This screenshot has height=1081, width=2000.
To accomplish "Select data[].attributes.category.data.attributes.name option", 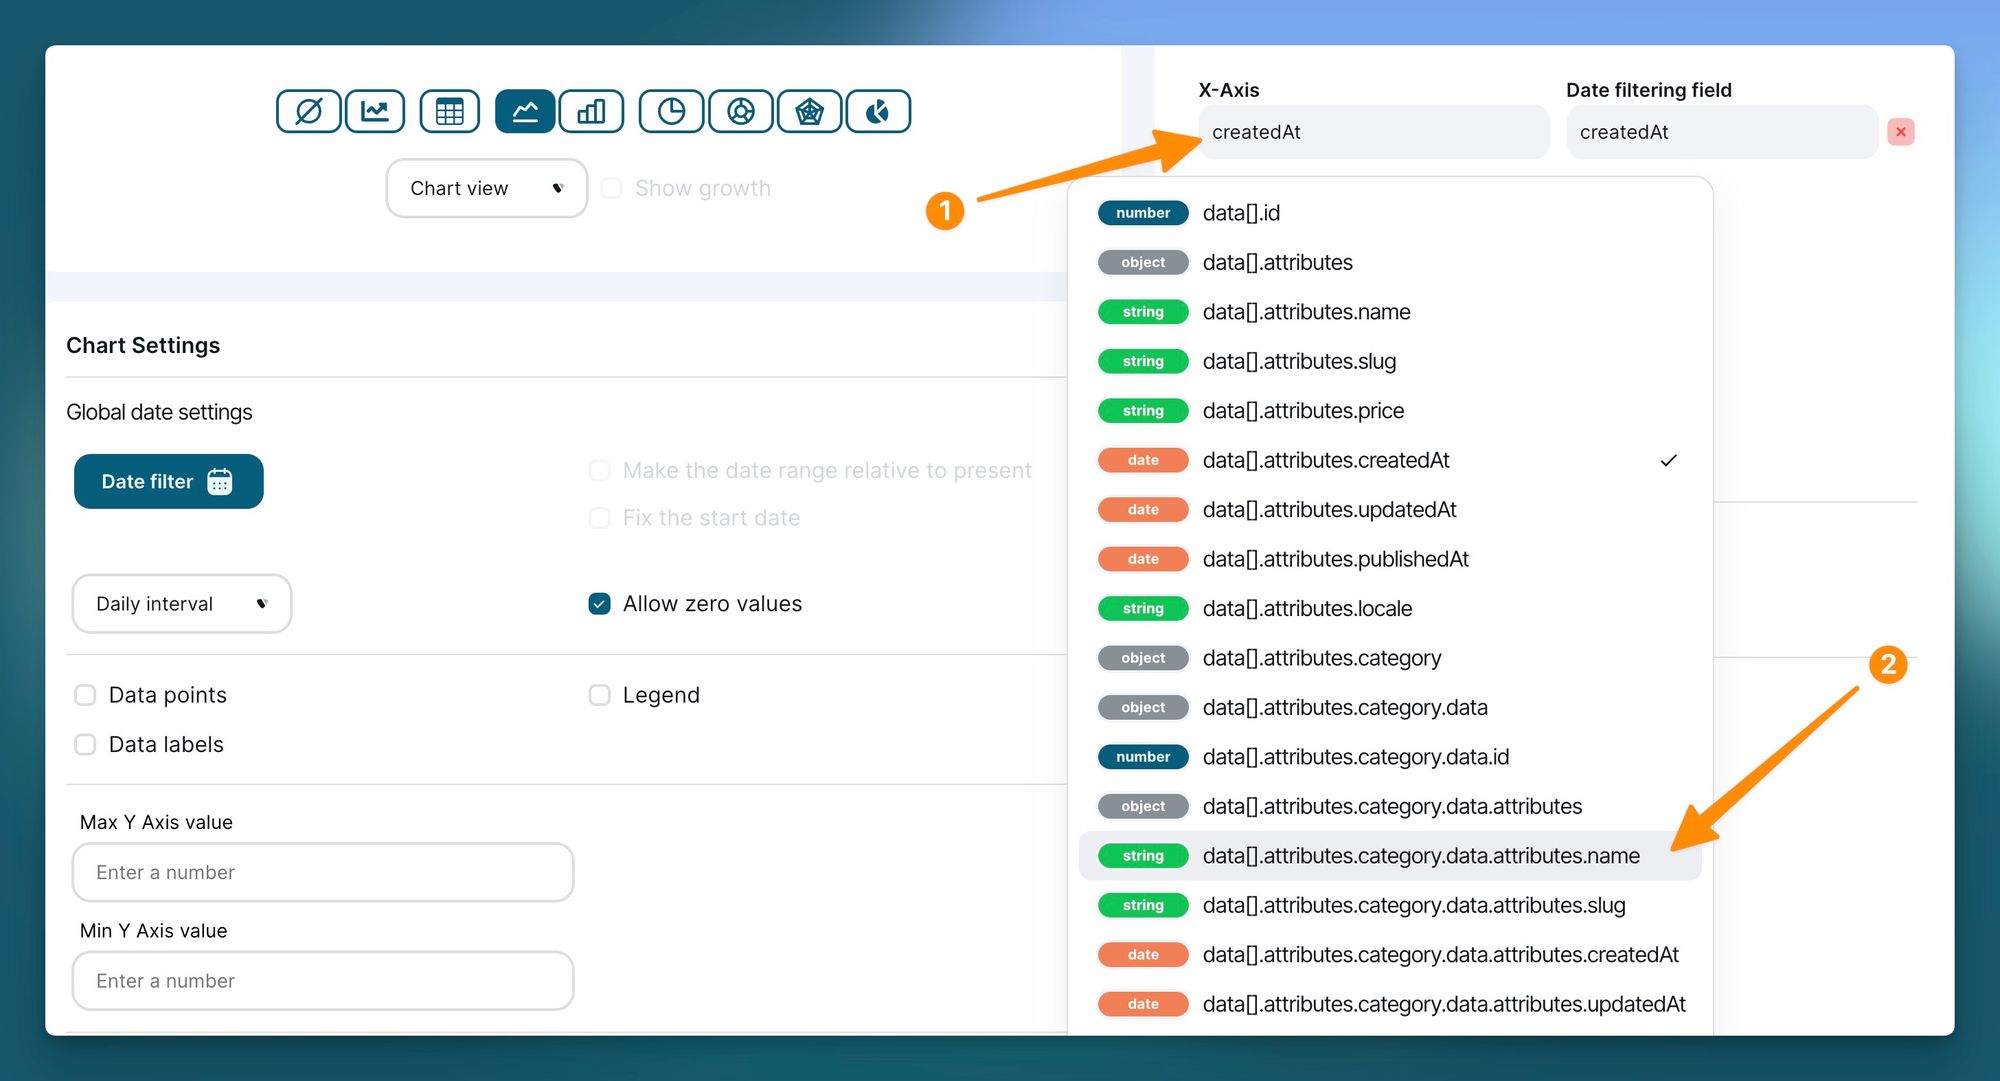I will pos(1420,856).
